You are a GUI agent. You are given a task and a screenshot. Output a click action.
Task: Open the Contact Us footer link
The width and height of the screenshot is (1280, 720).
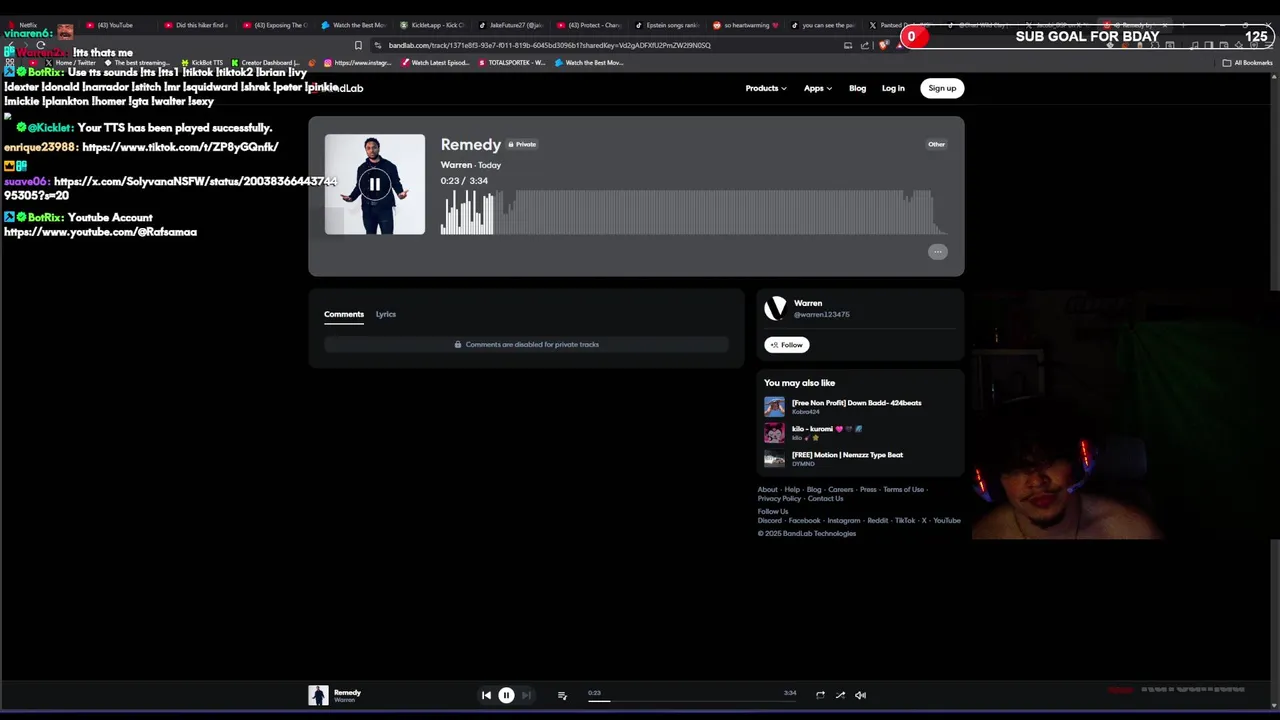click(825, 499)
